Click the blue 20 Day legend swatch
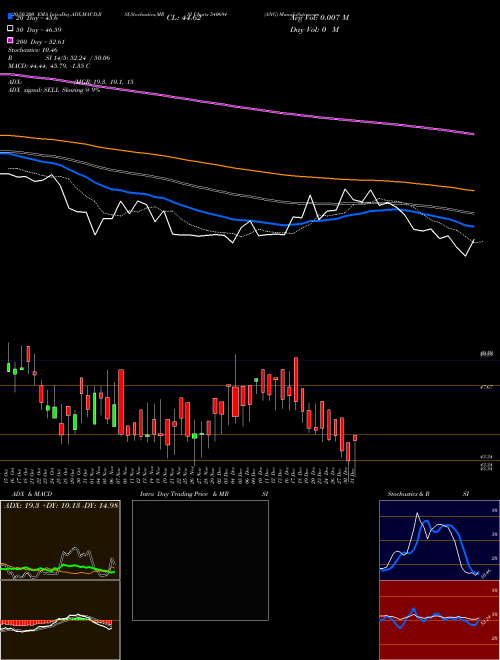Viewport: 500px width, 660px height. pyautogui.click(x=10, y=17)
